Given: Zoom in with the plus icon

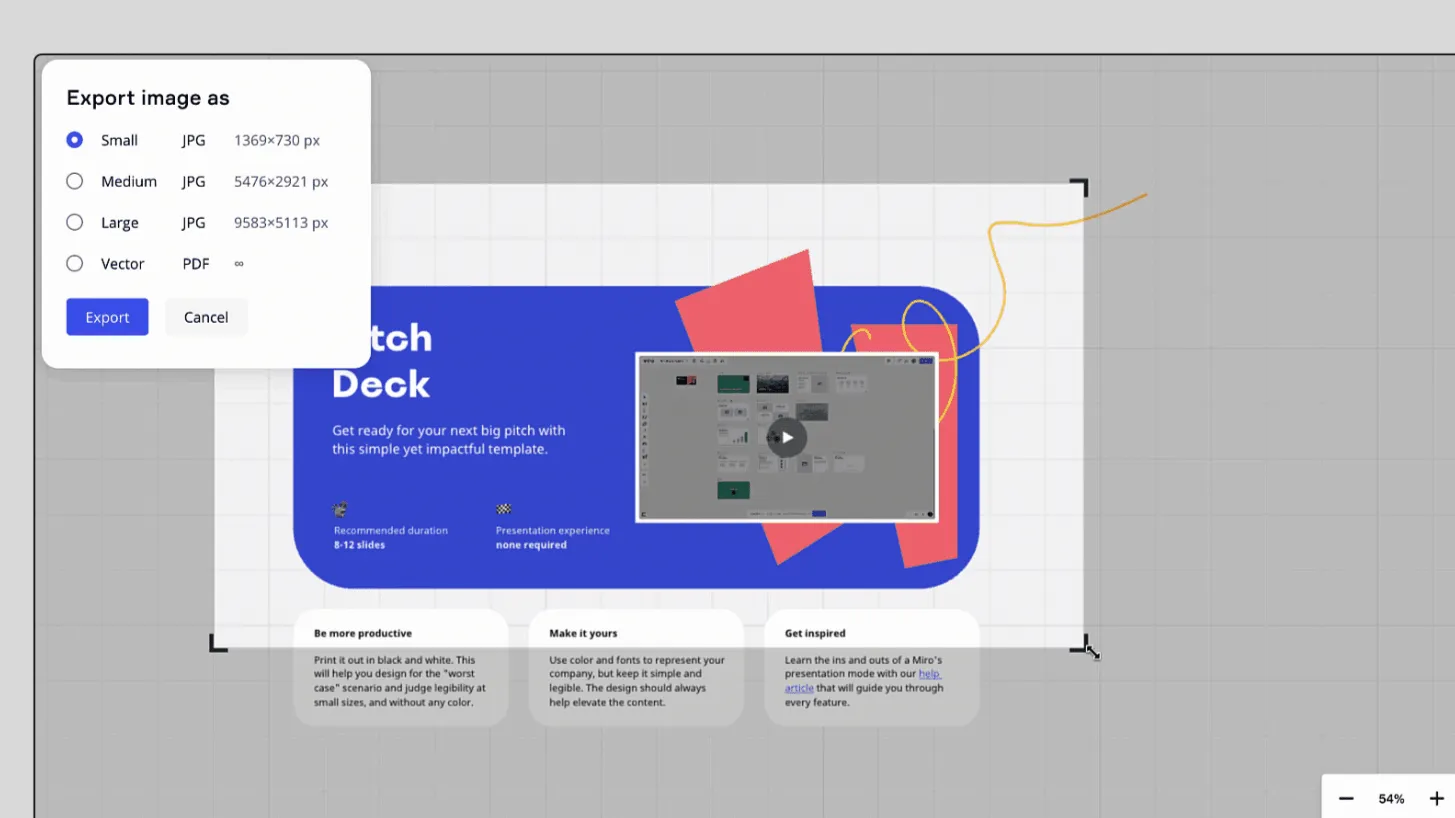Looking at the screenshot, I should (1436, 798).
